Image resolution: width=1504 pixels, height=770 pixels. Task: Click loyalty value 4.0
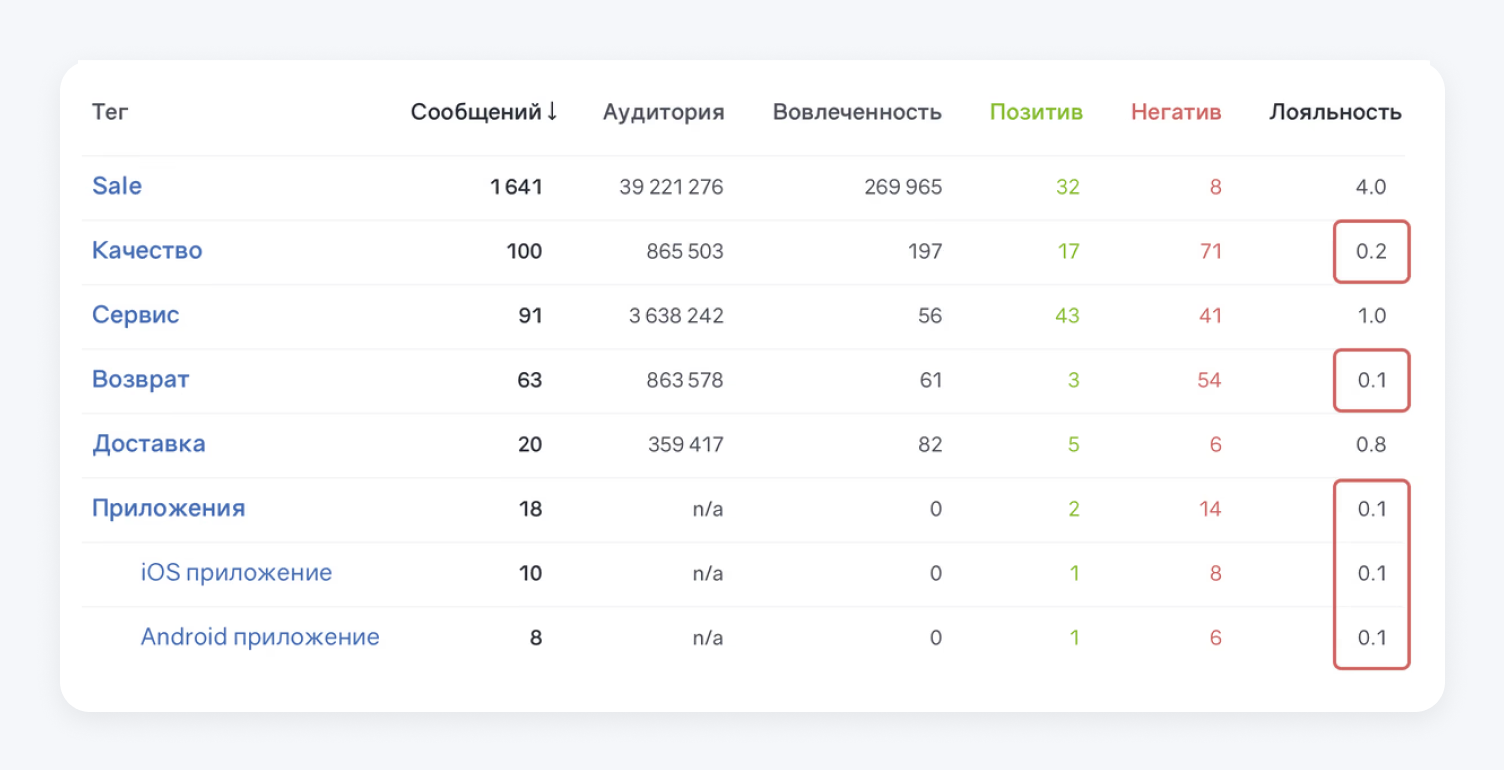pos(1371,187)
